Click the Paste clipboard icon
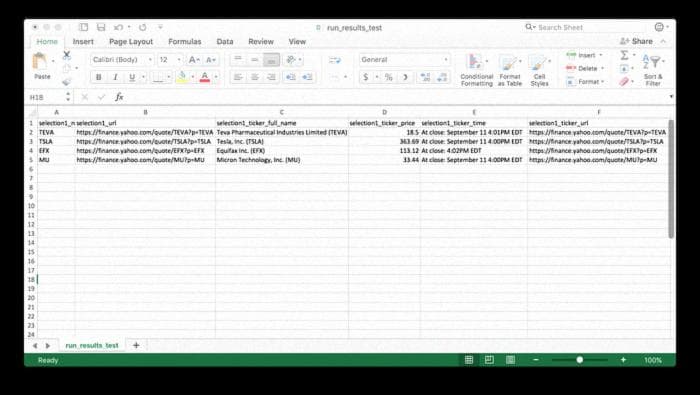This screenshot has height=395, width=700. [40, 62]
